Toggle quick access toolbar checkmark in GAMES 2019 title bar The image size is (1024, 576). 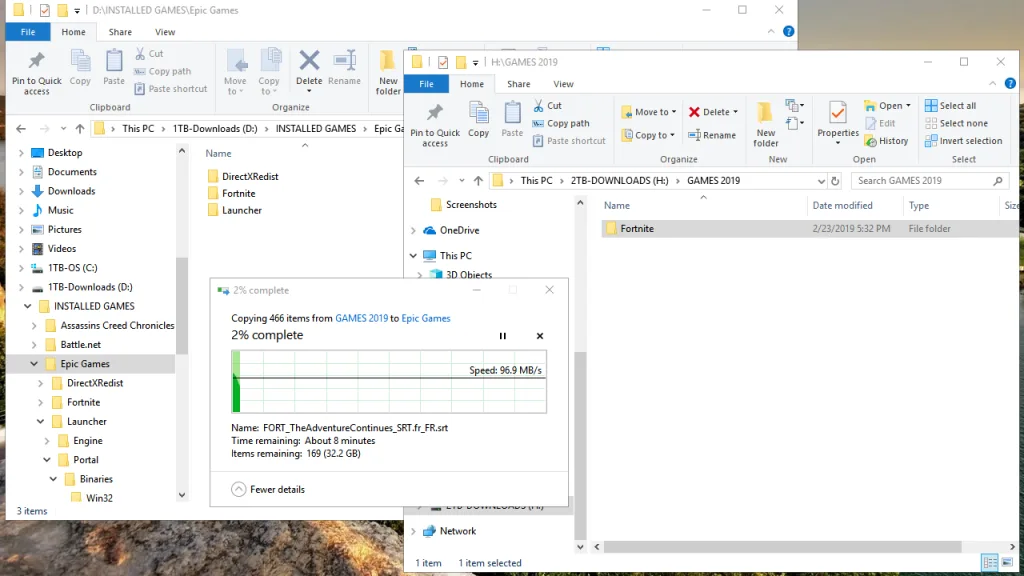point(443,63)
